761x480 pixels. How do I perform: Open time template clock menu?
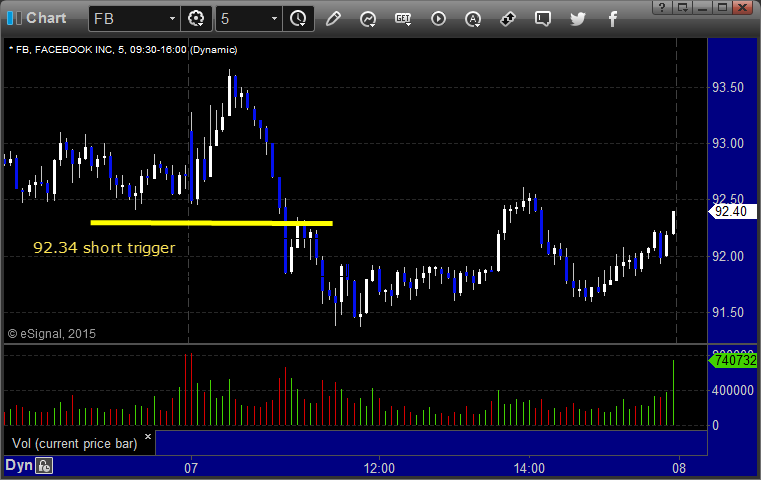(x=298, y=19)
